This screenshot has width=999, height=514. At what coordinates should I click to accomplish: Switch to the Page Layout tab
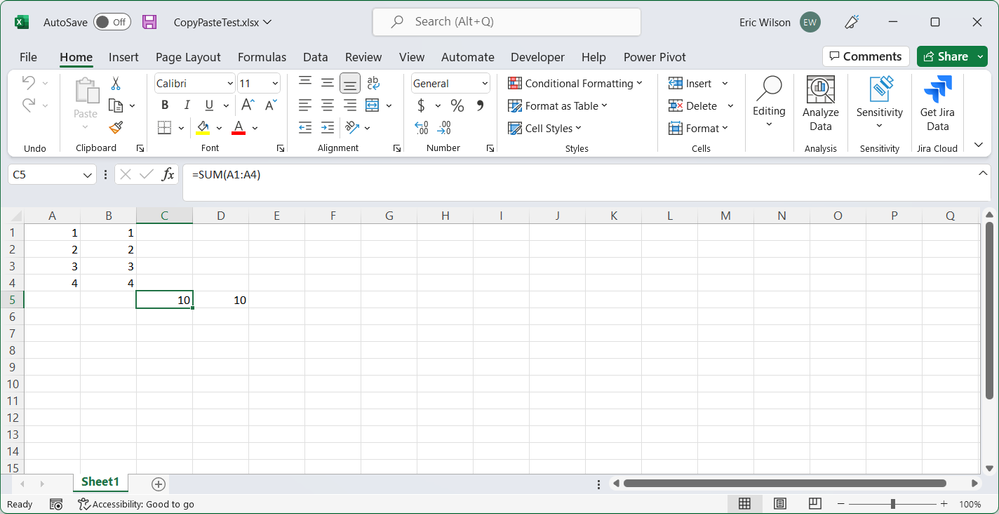pos(188,57)
